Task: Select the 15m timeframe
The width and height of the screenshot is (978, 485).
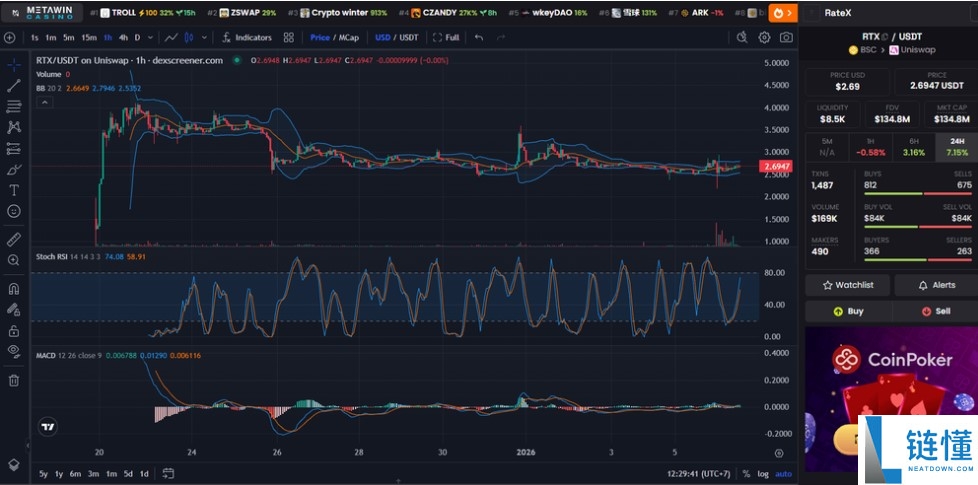Action: 89,37
